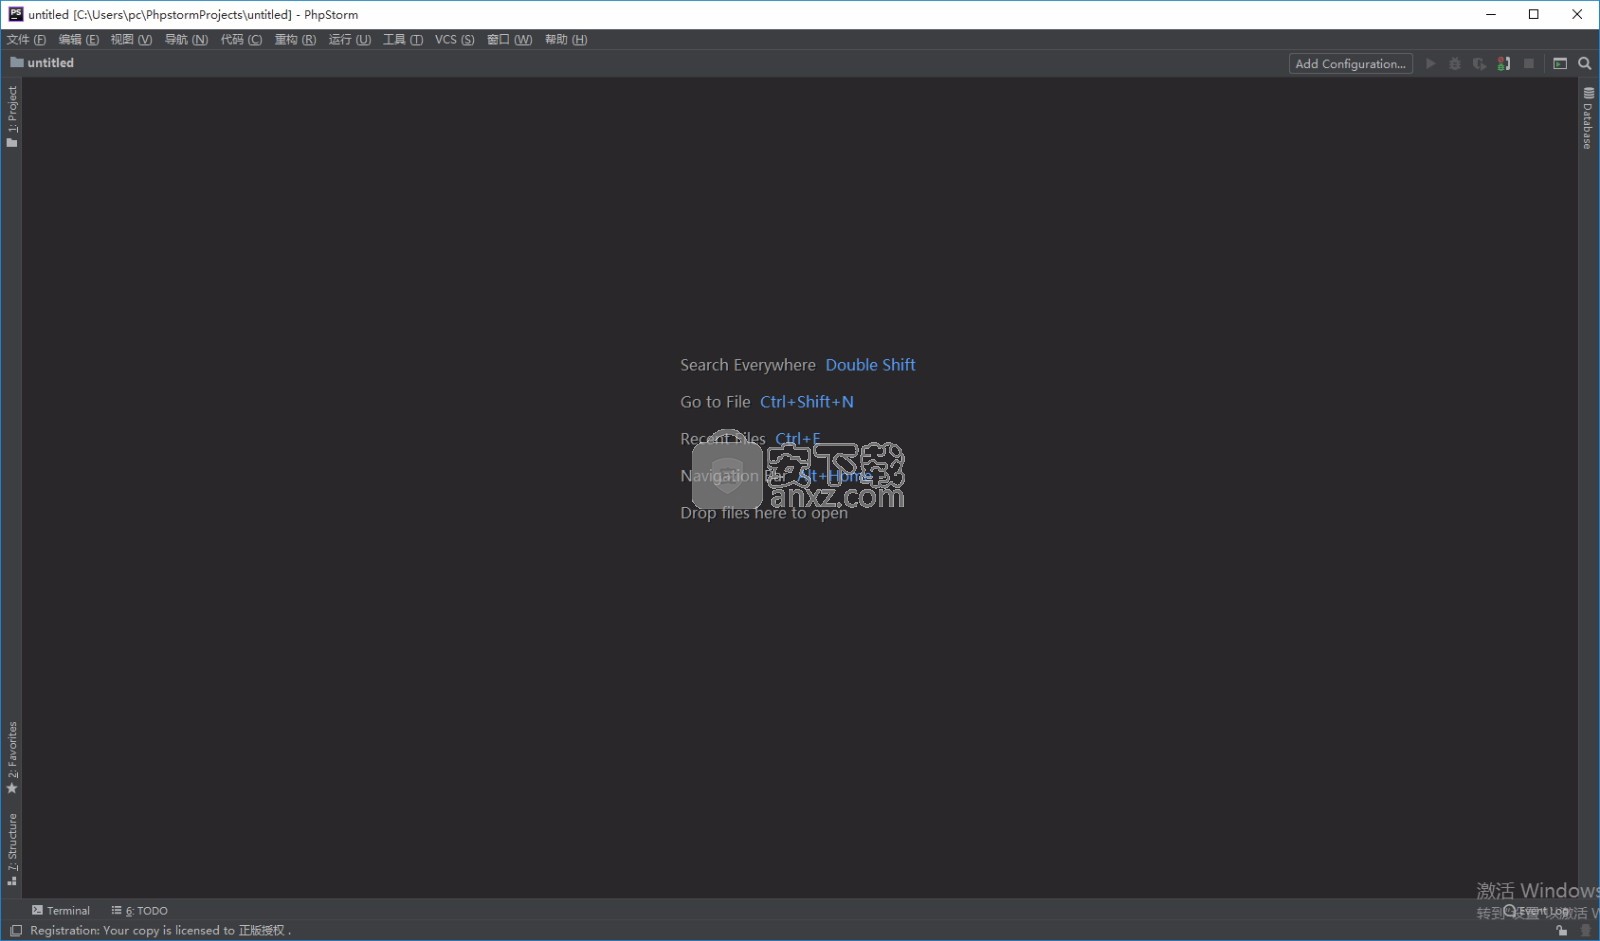Image resolution: width=1600 pixels, height=941 pixels.
Task: Click Run with Coverage icon
Action: [1479, 63]
